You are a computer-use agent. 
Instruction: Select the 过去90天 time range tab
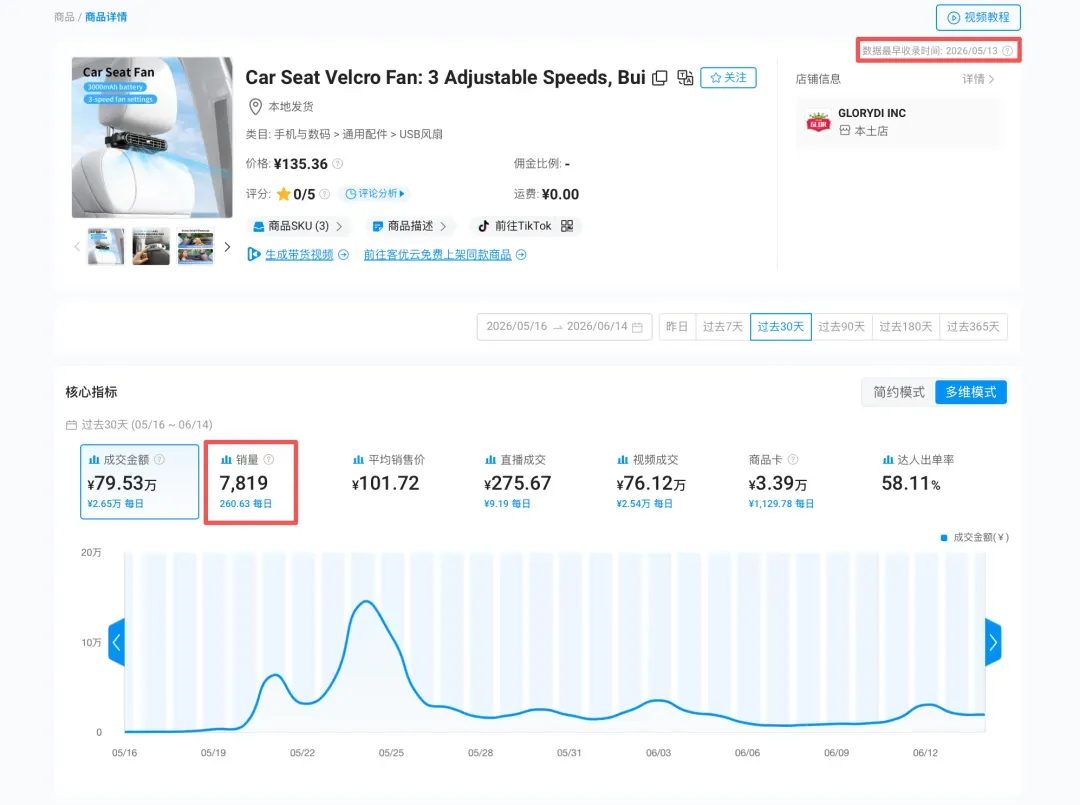(x=842, y=326)
